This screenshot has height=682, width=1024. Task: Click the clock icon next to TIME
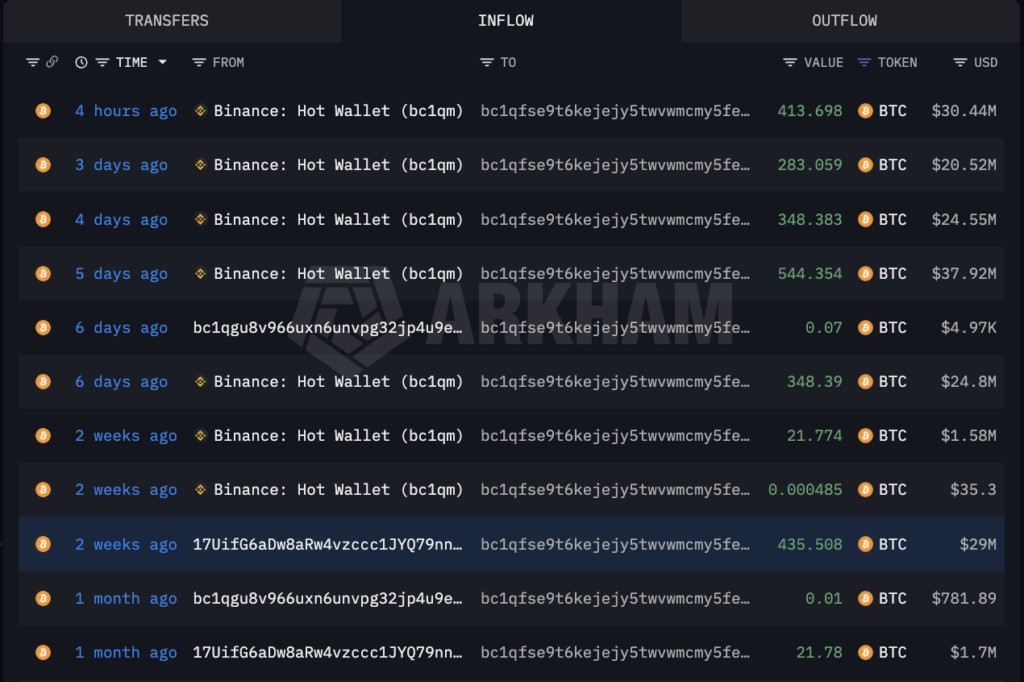tap(81, 62)
